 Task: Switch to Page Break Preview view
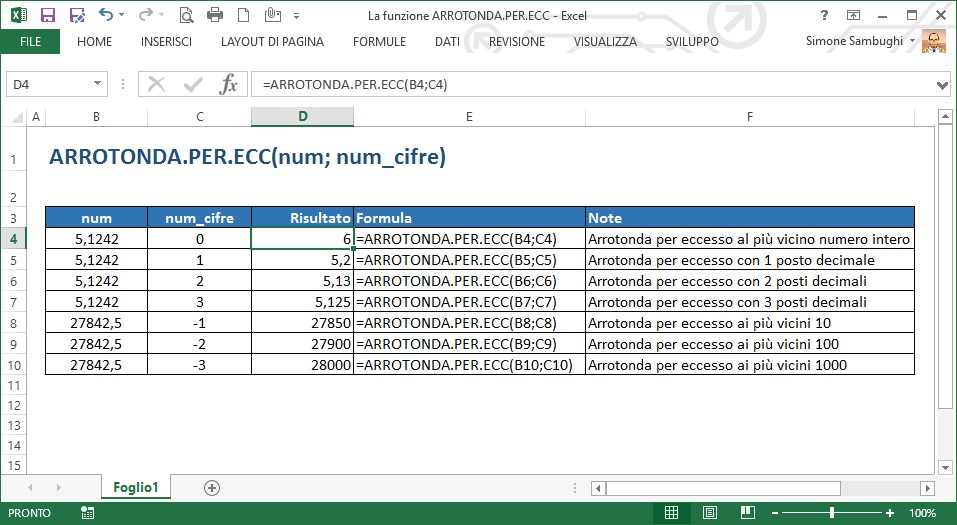click(746, 513)
